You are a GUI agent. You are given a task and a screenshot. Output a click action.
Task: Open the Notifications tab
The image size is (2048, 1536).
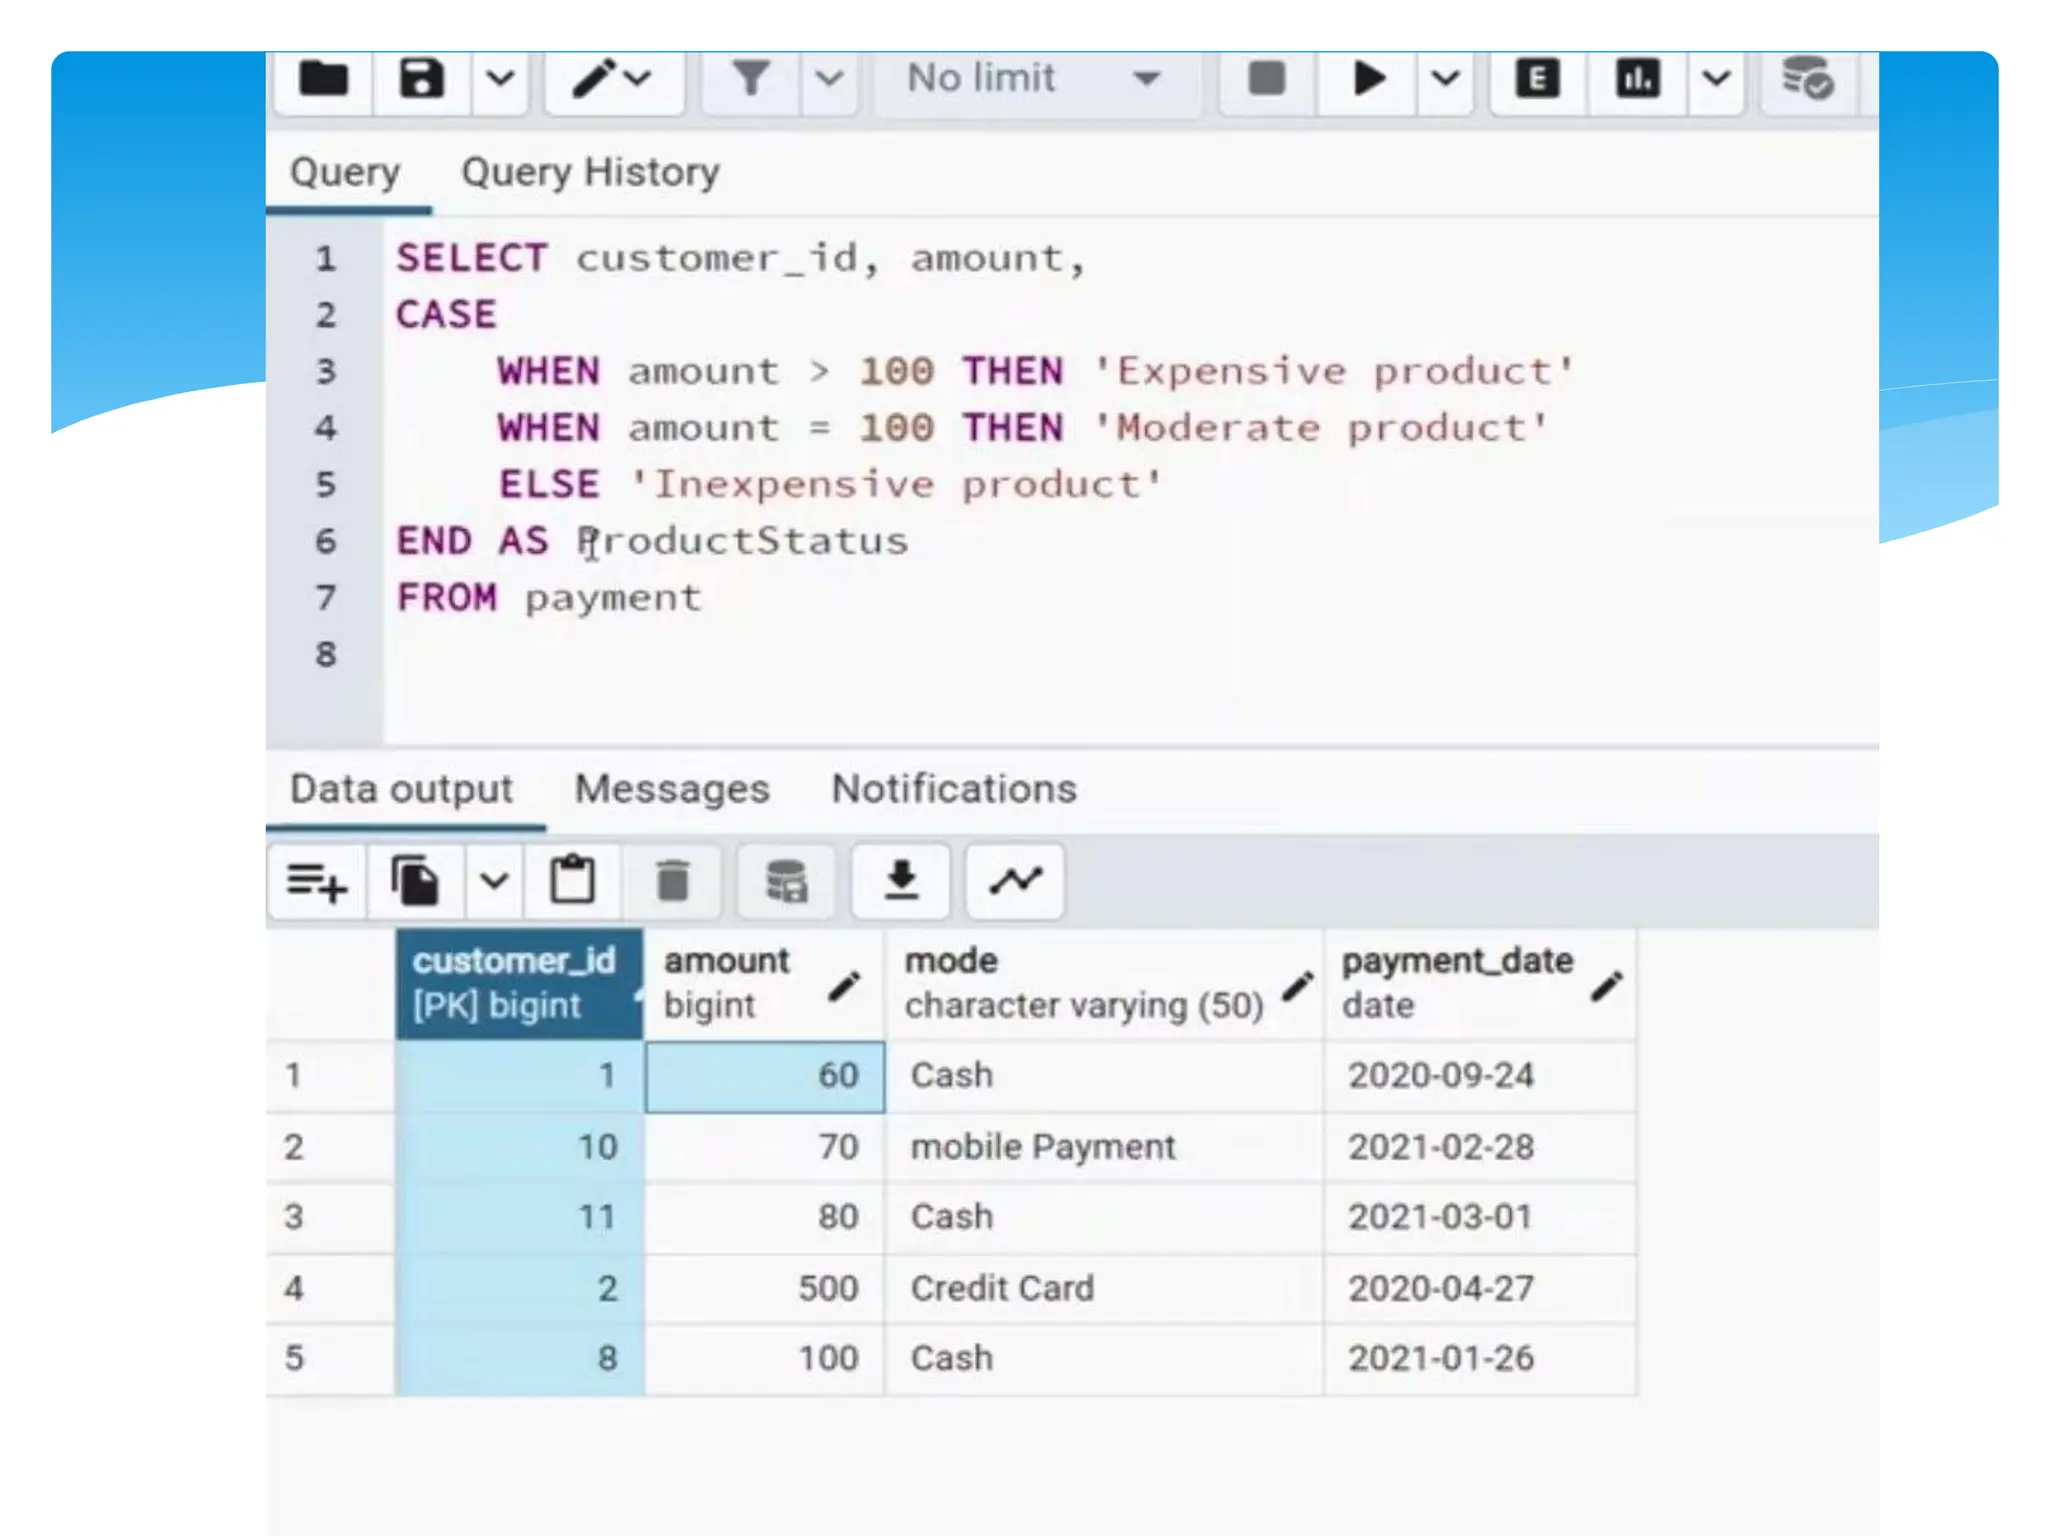tap(953, 789)
